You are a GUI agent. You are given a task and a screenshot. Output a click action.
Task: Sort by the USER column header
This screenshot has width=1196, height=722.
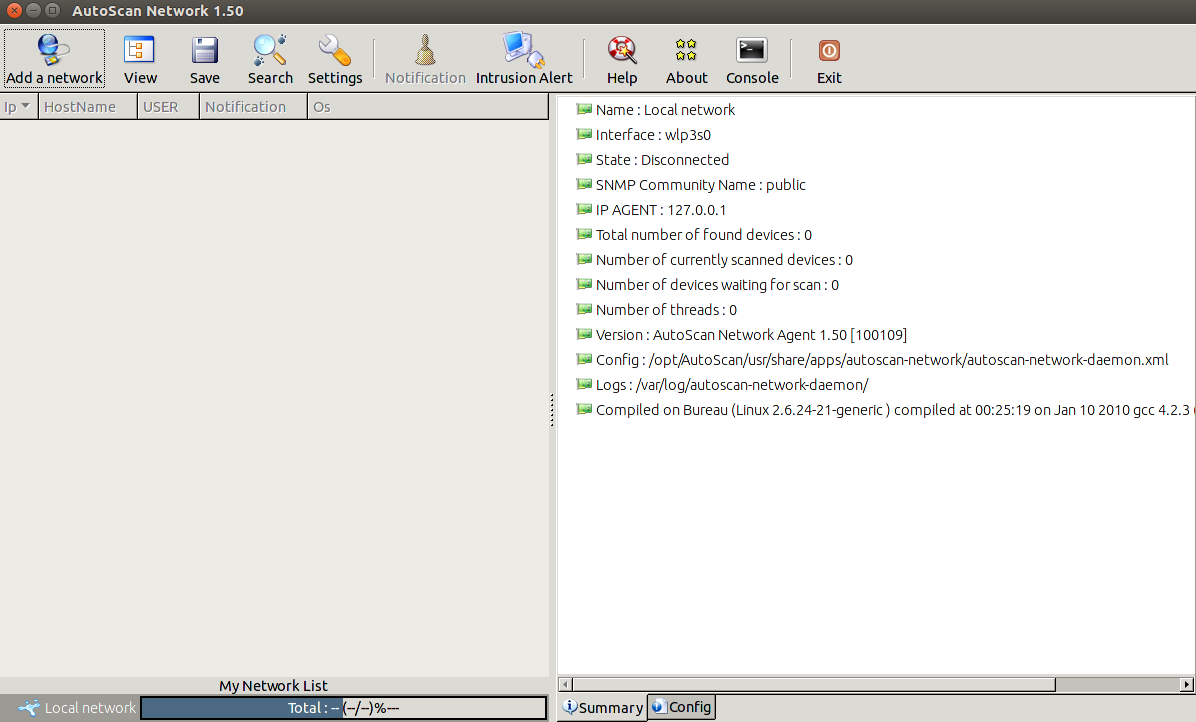169,107
